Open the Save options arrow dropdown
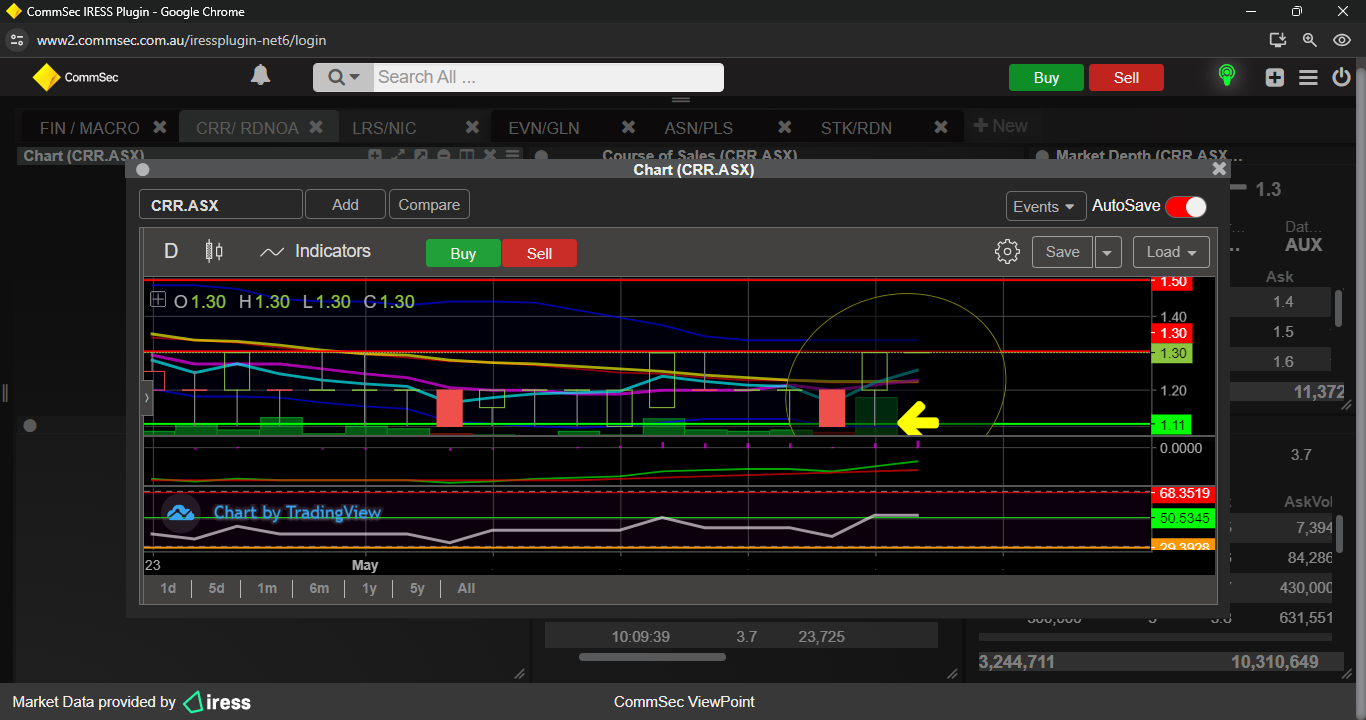This screenshot has height=720, width=1366. (1108, 252)
